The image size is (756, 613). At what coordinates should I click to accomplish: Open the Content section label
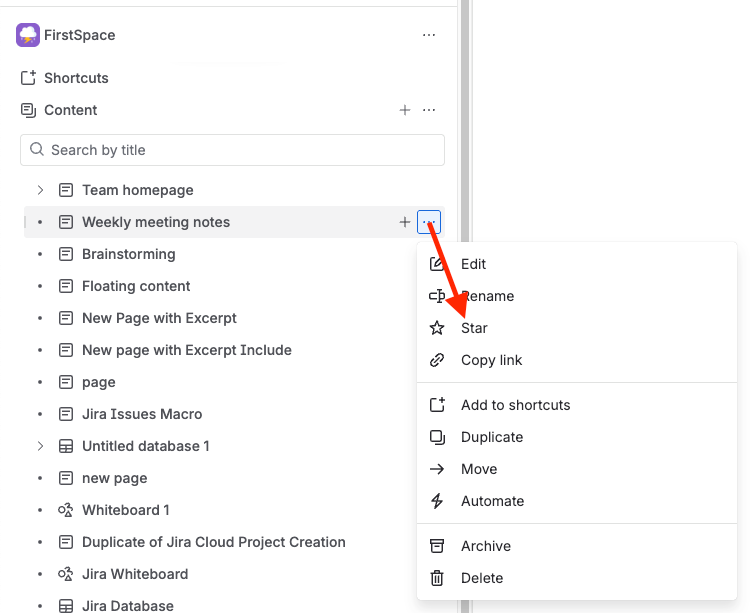click(70, 110)
